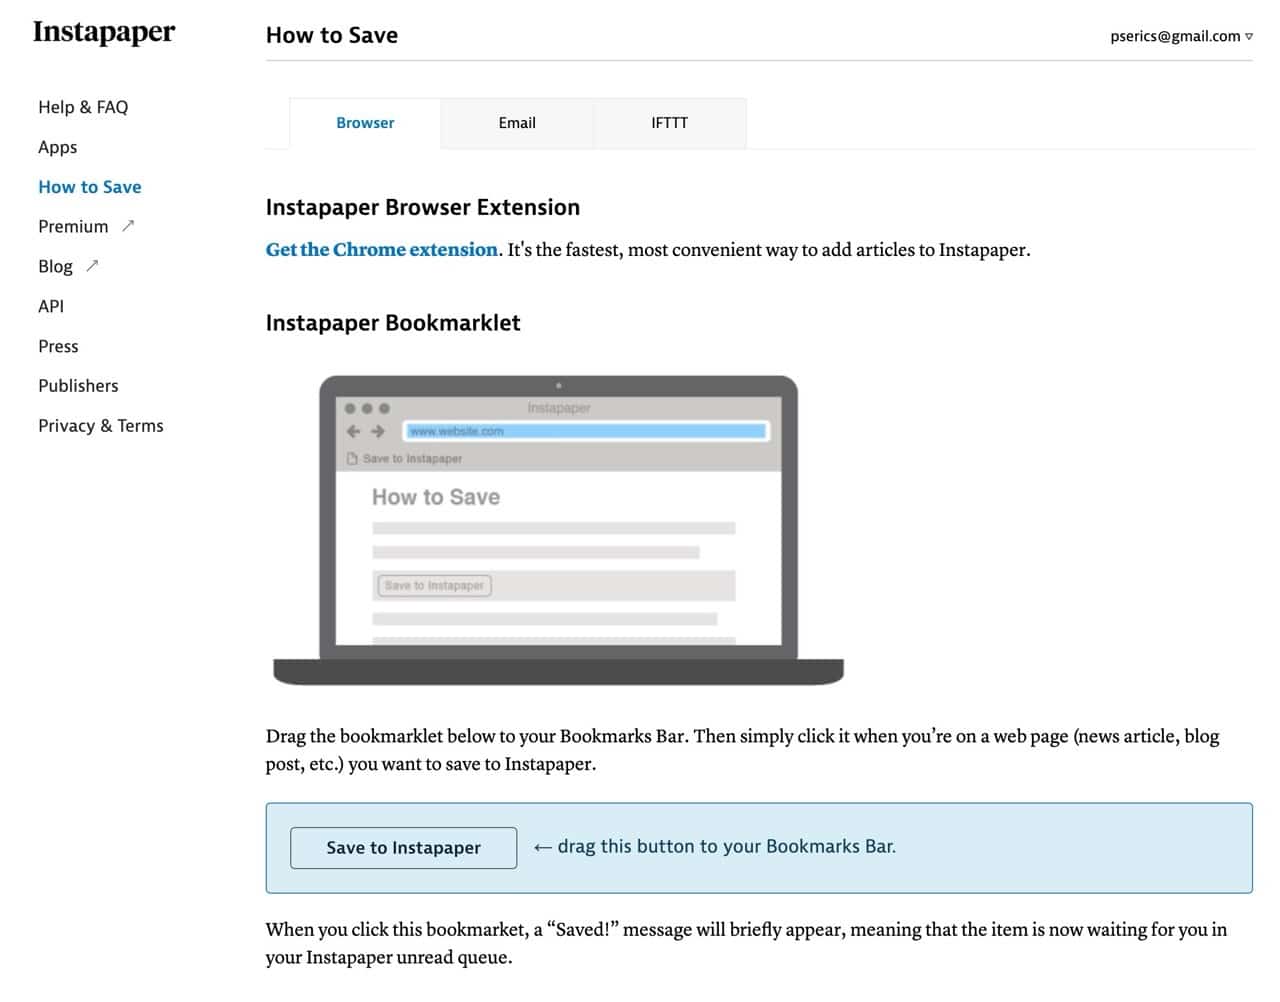Open API page
The height and width of the screenshot is (1002, 1280).
coord(51,306)
